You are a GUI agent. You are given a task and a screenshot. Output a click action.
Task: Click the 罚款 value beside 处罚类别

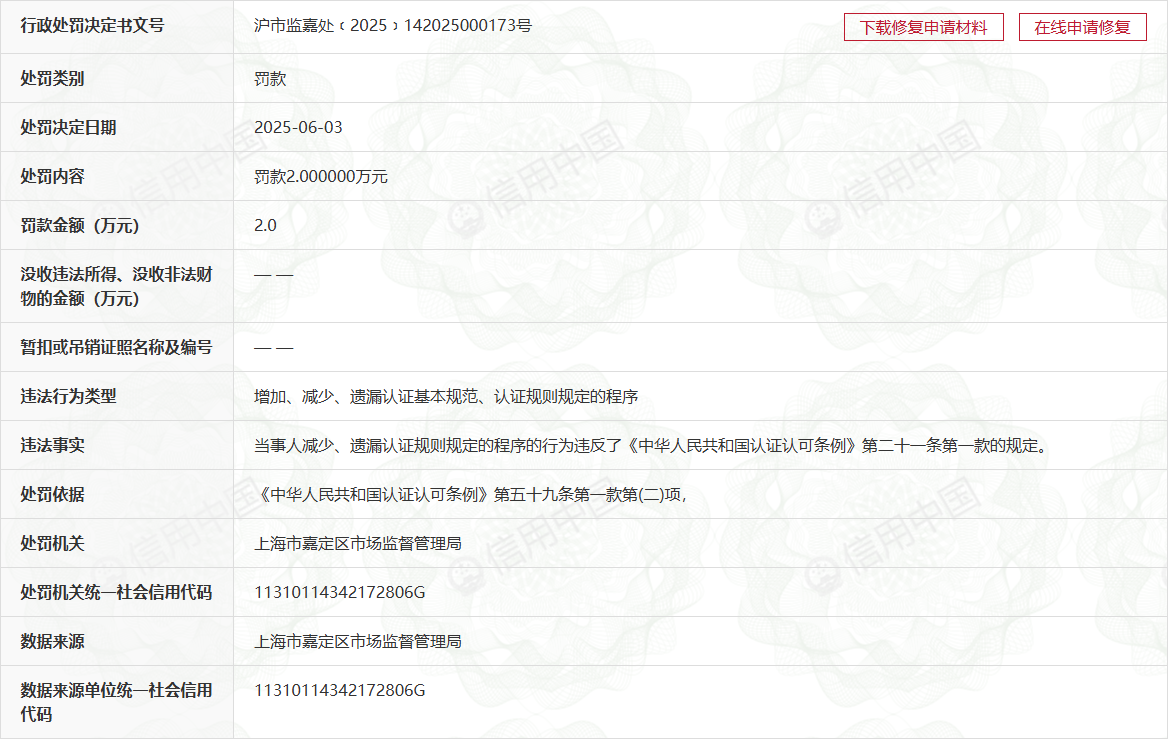pyautogui.click(x=270, y=78)
